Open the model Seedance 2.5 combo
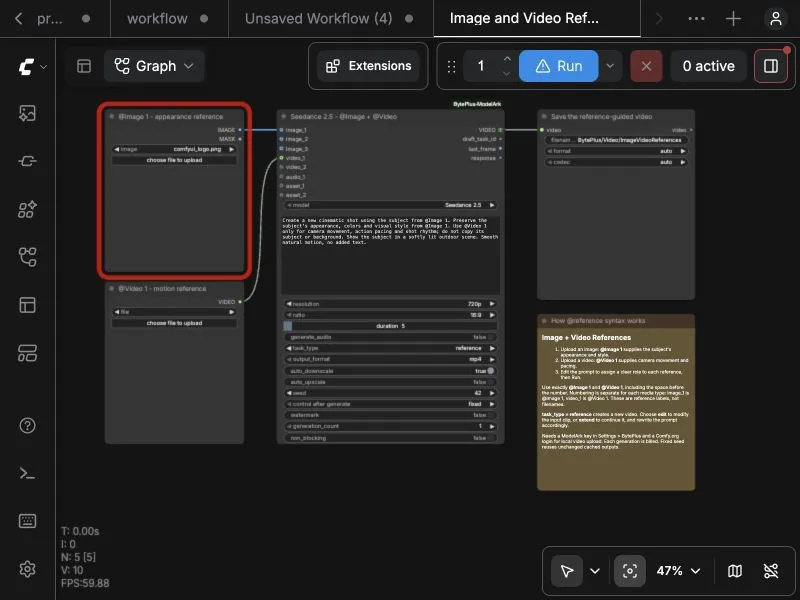 point(390,205)
